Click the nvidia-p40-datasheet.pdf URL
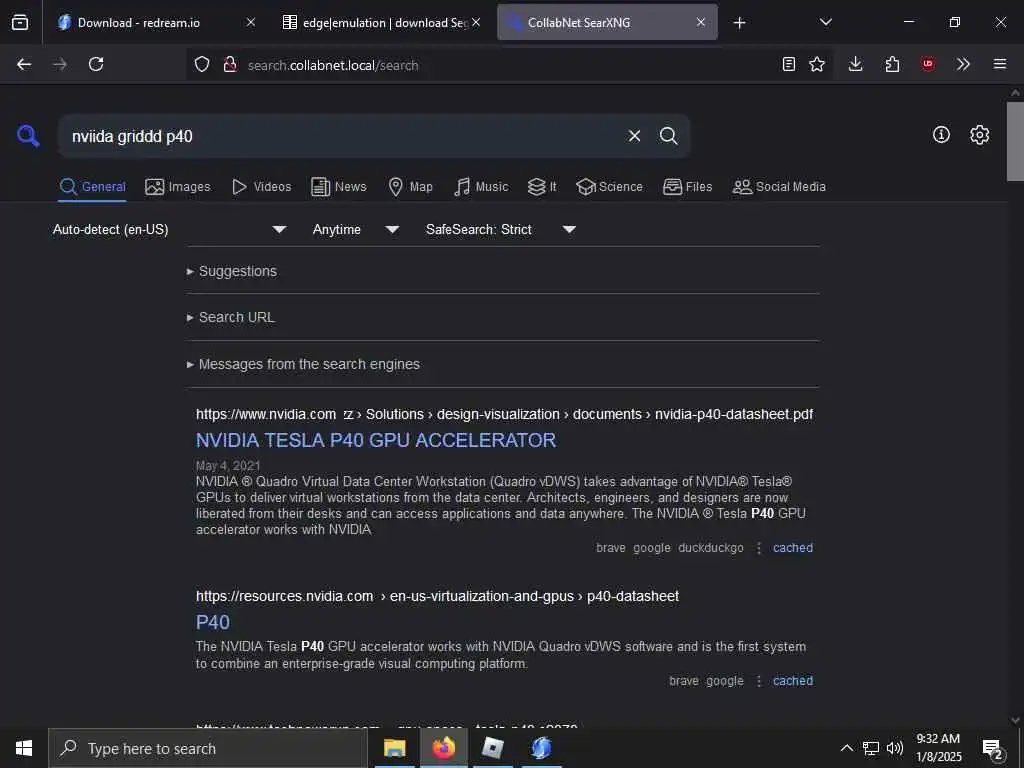1024x768 pixels. pyautogui.click(x=504, y=414)
